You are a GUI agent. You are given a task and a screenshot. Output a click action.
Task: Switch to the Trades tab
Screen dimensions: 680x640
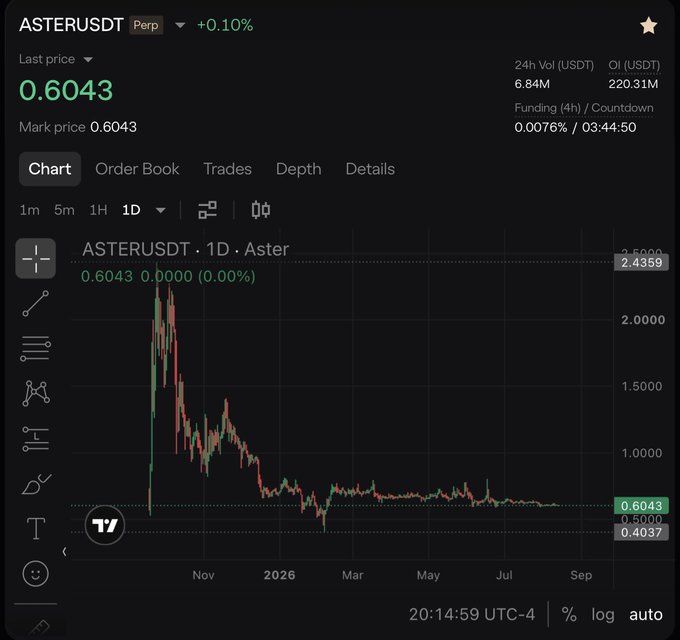click(x=227, y=169)
